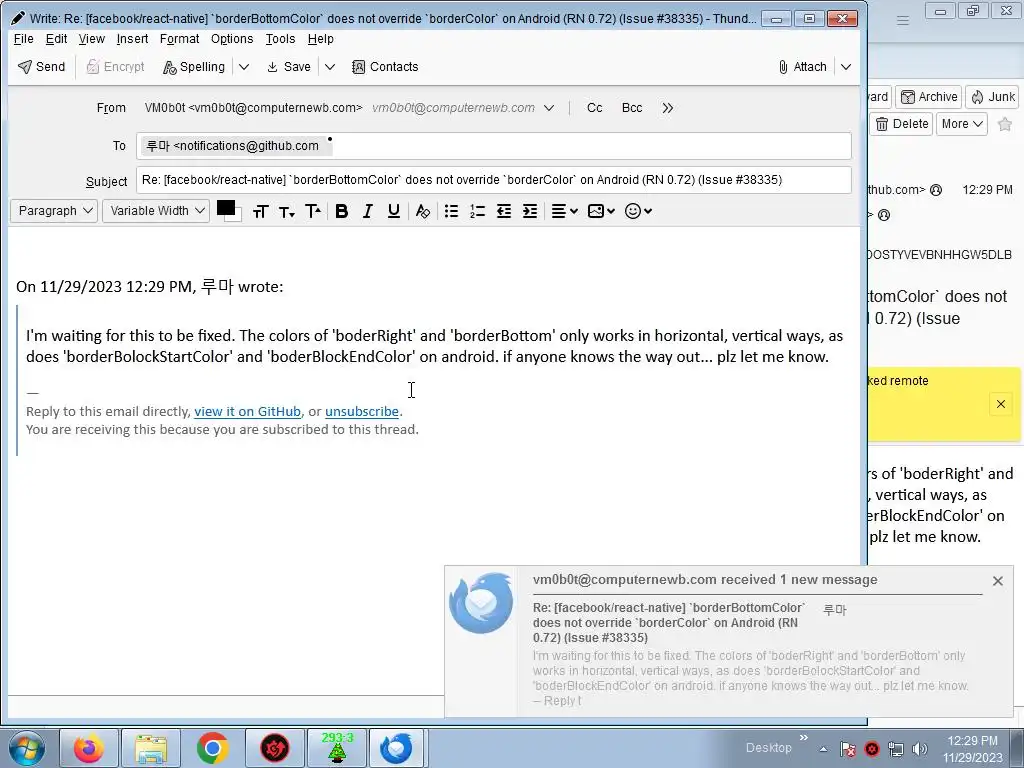This screenshot has width=1024, height=768.
Task: Save the message draft
Action: (x=289, y=67)
